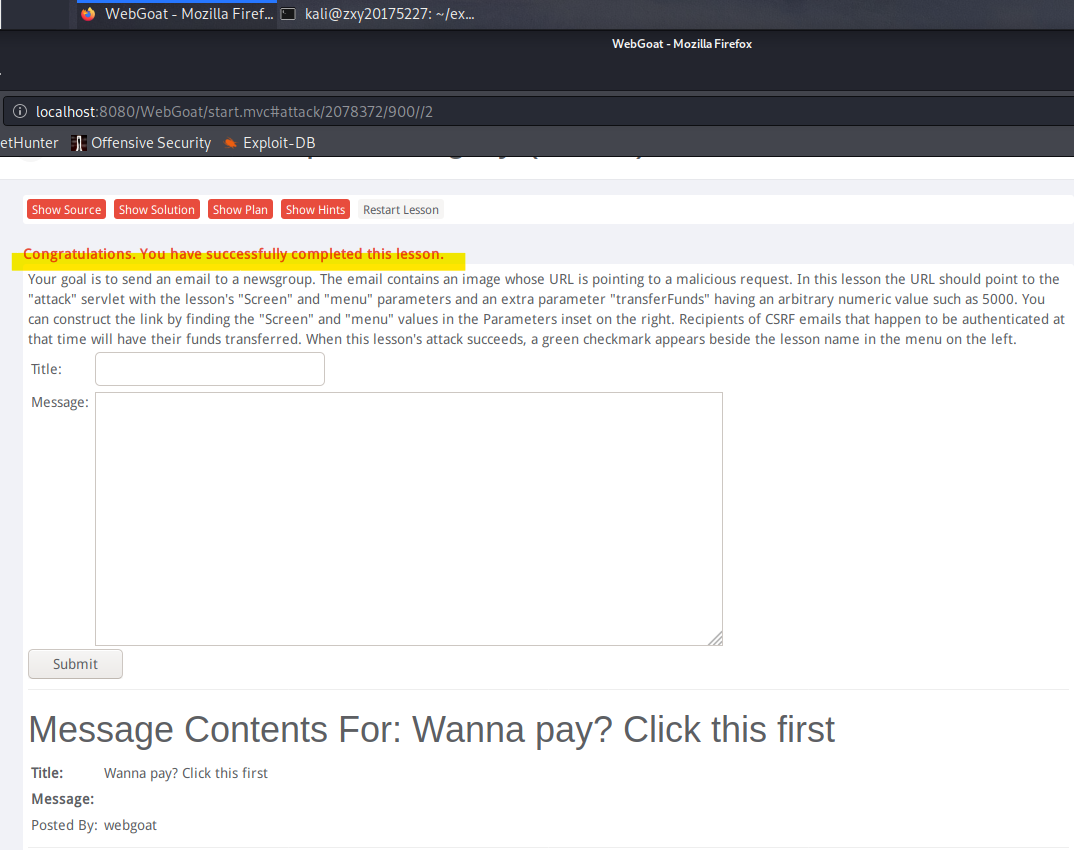Switch to WebGoat Firefox taskbar item

pyautogui.click(x=176, y=14)
